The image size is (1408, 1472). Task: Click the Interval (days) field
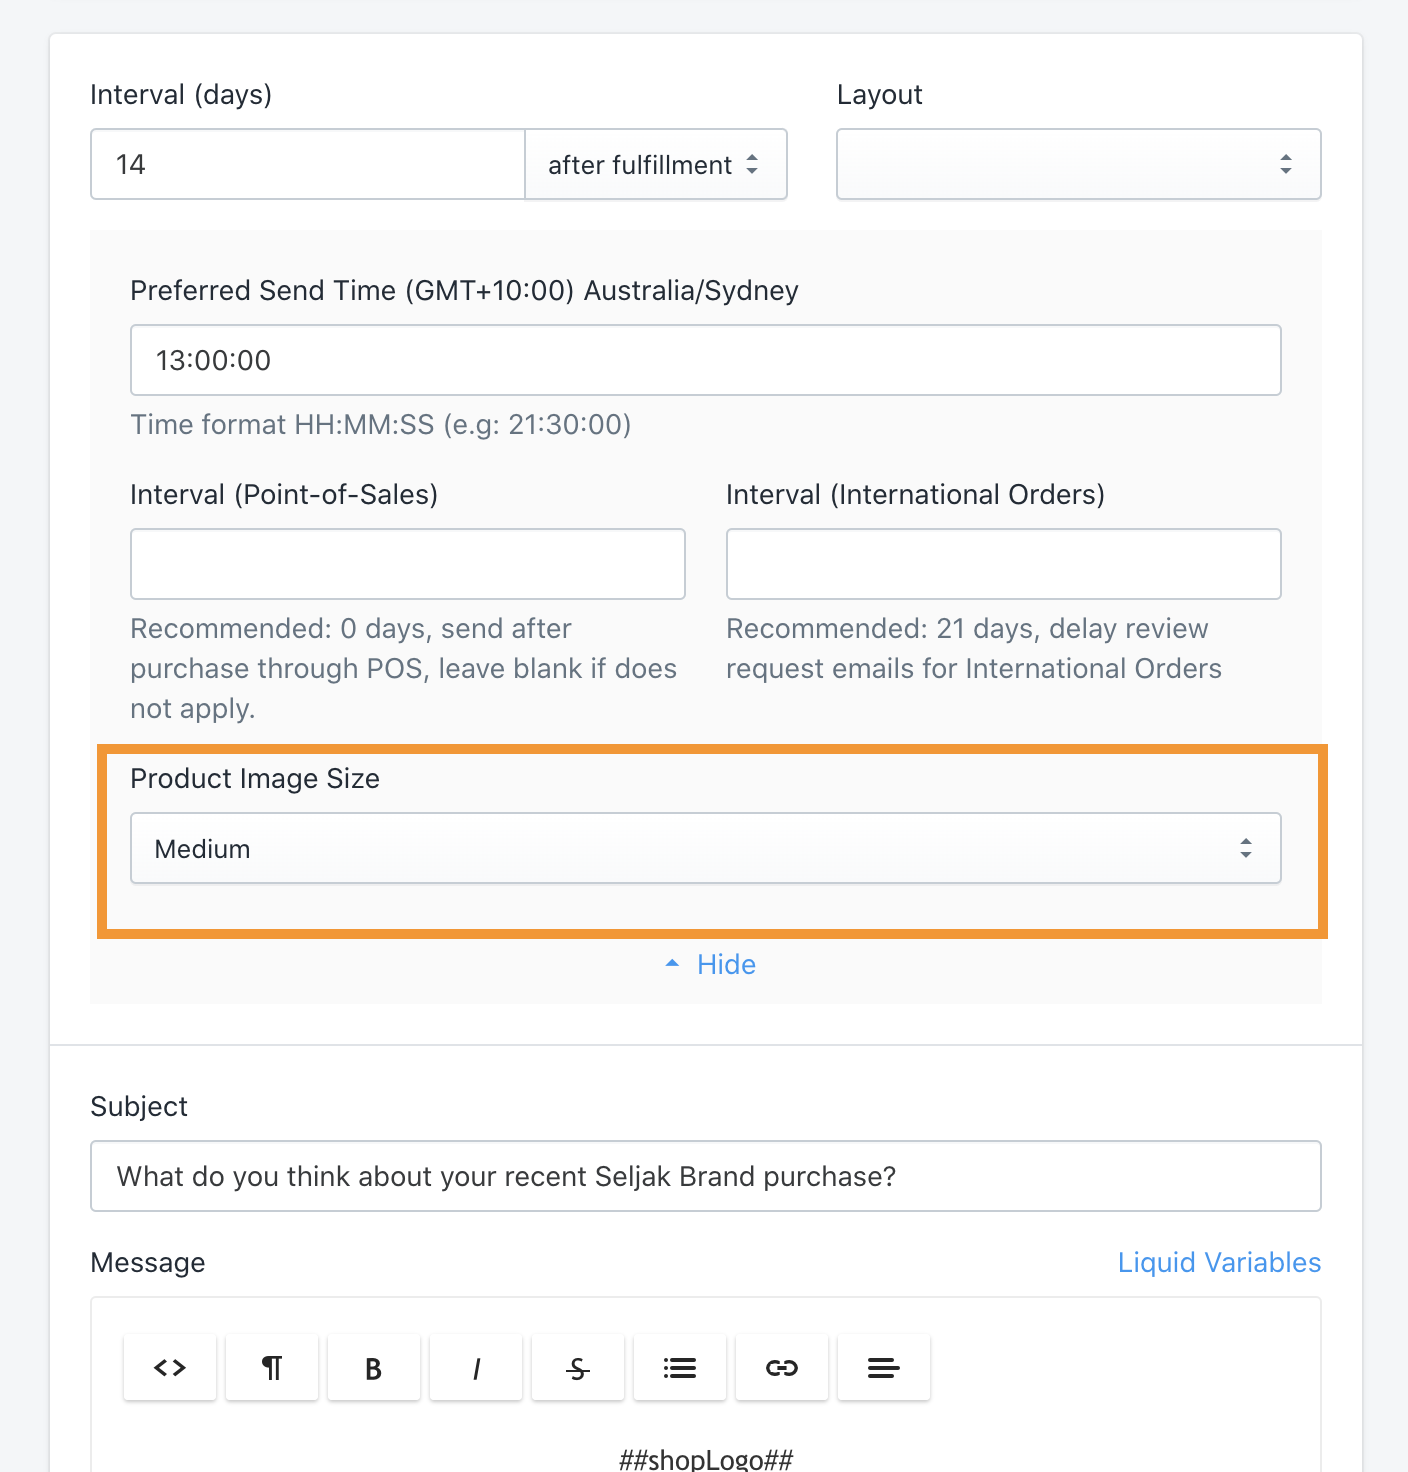click(x=308, y=164)
